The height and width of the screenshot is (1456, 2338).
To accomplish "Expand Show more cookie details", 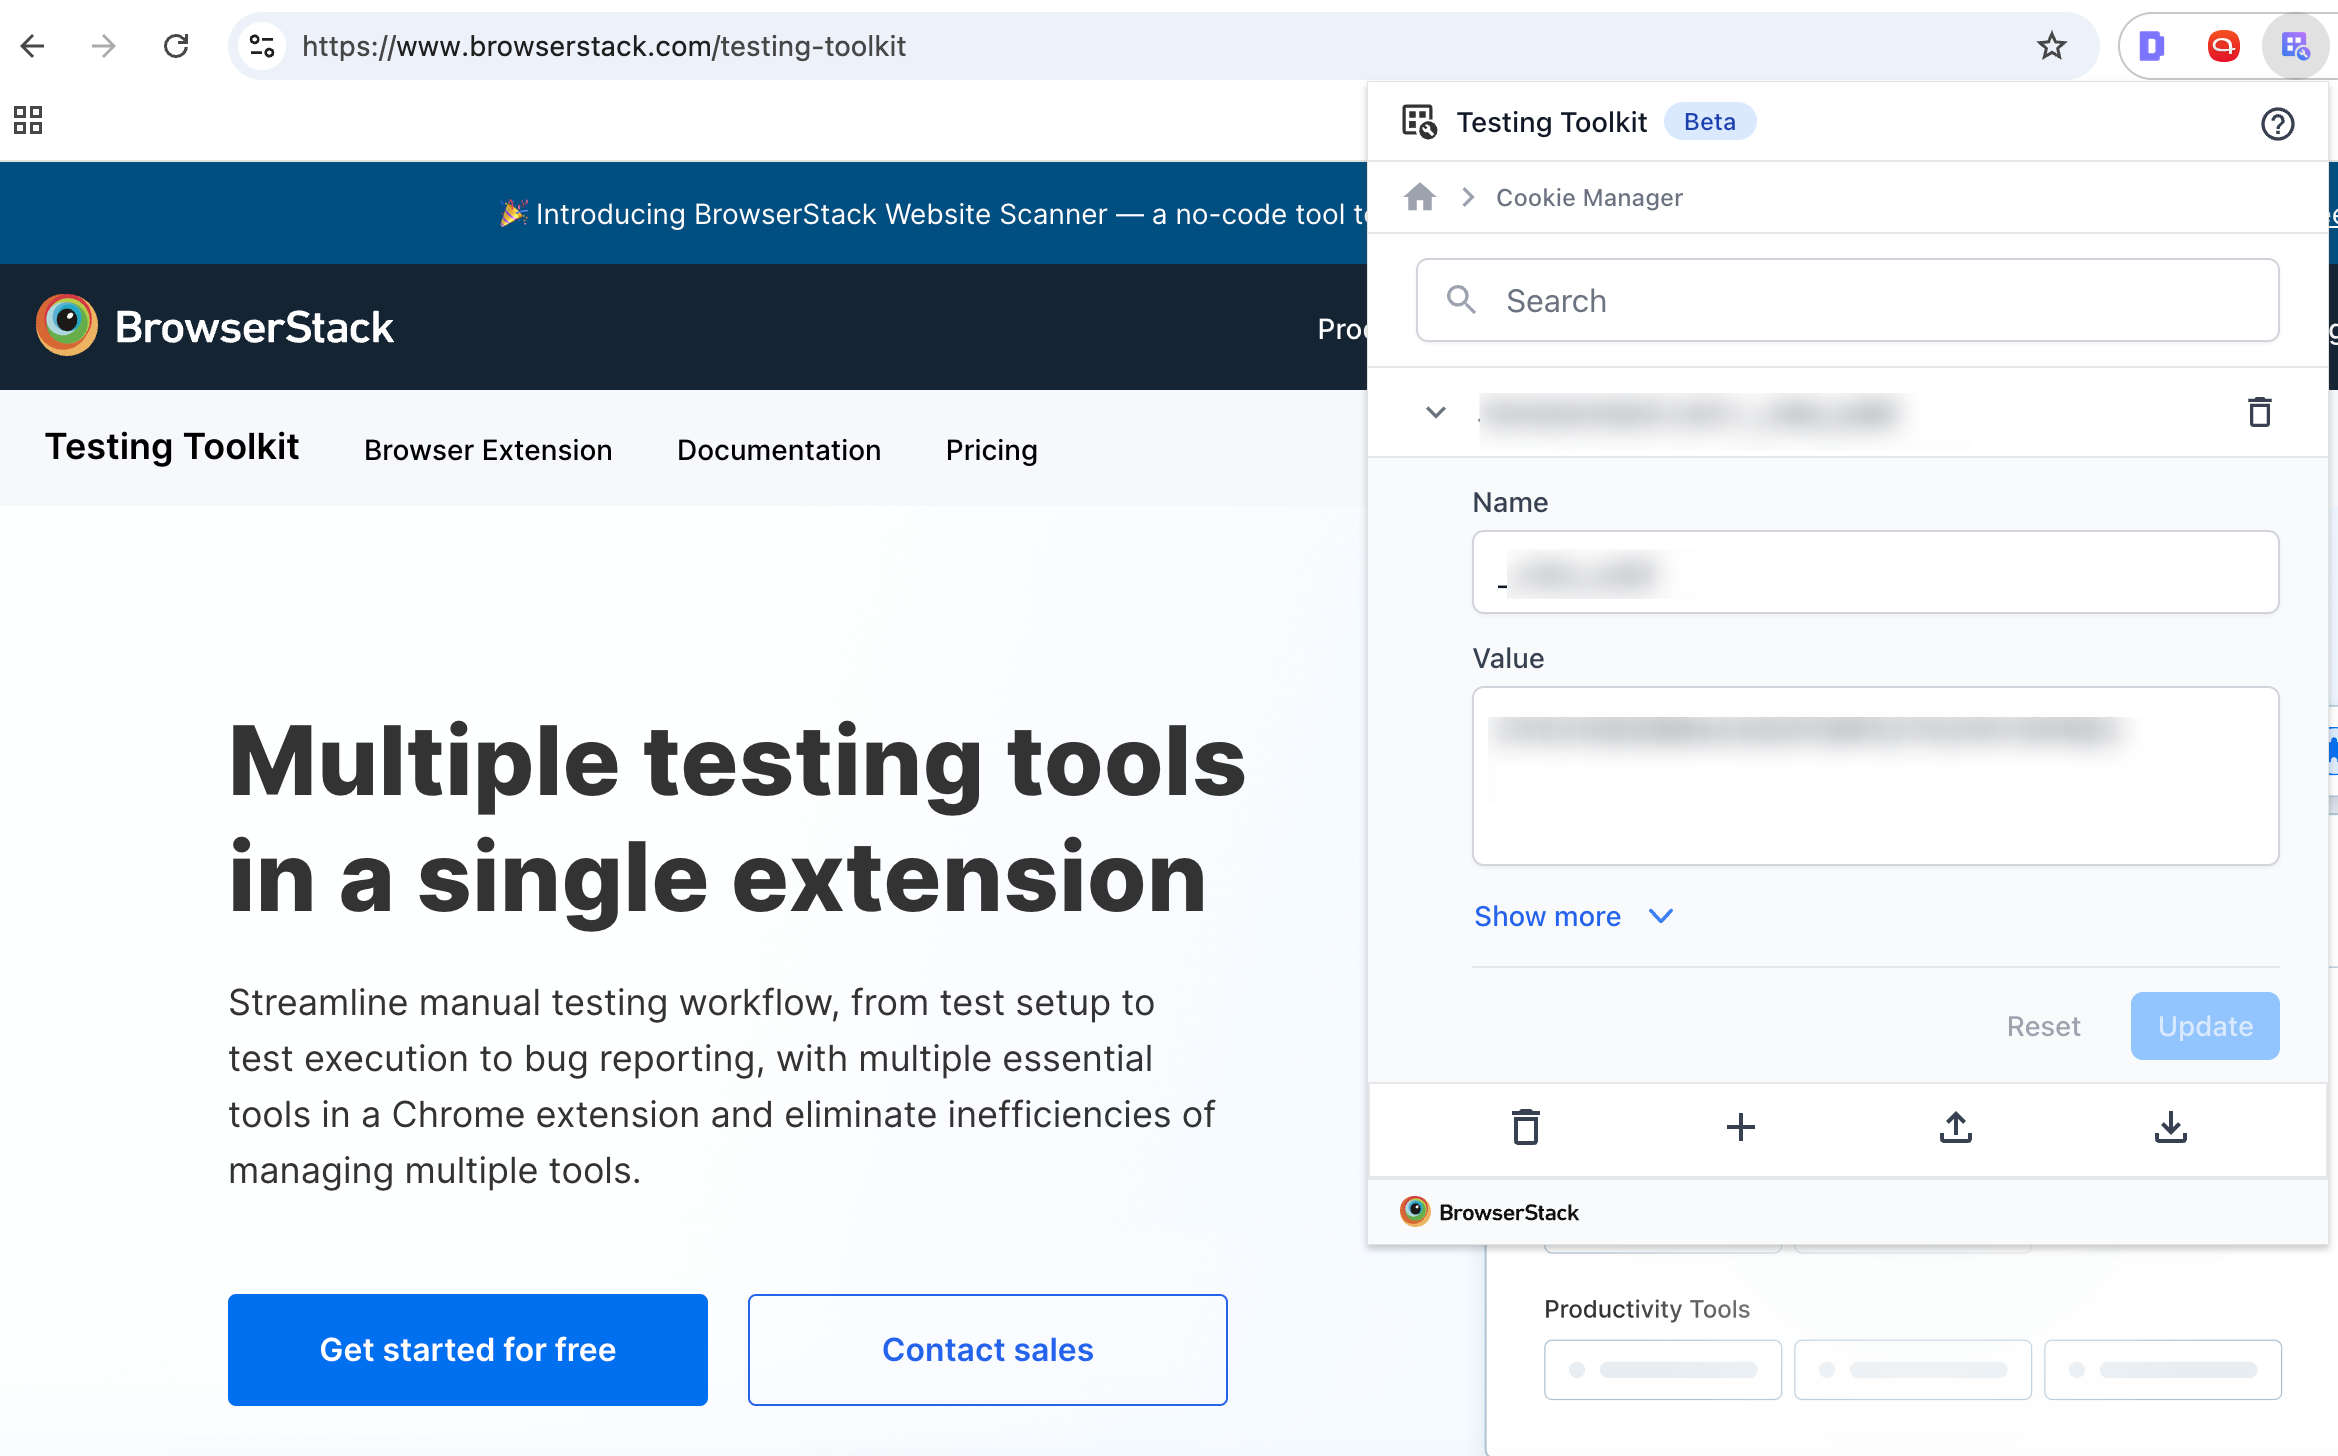I will tap(1574, 916).
